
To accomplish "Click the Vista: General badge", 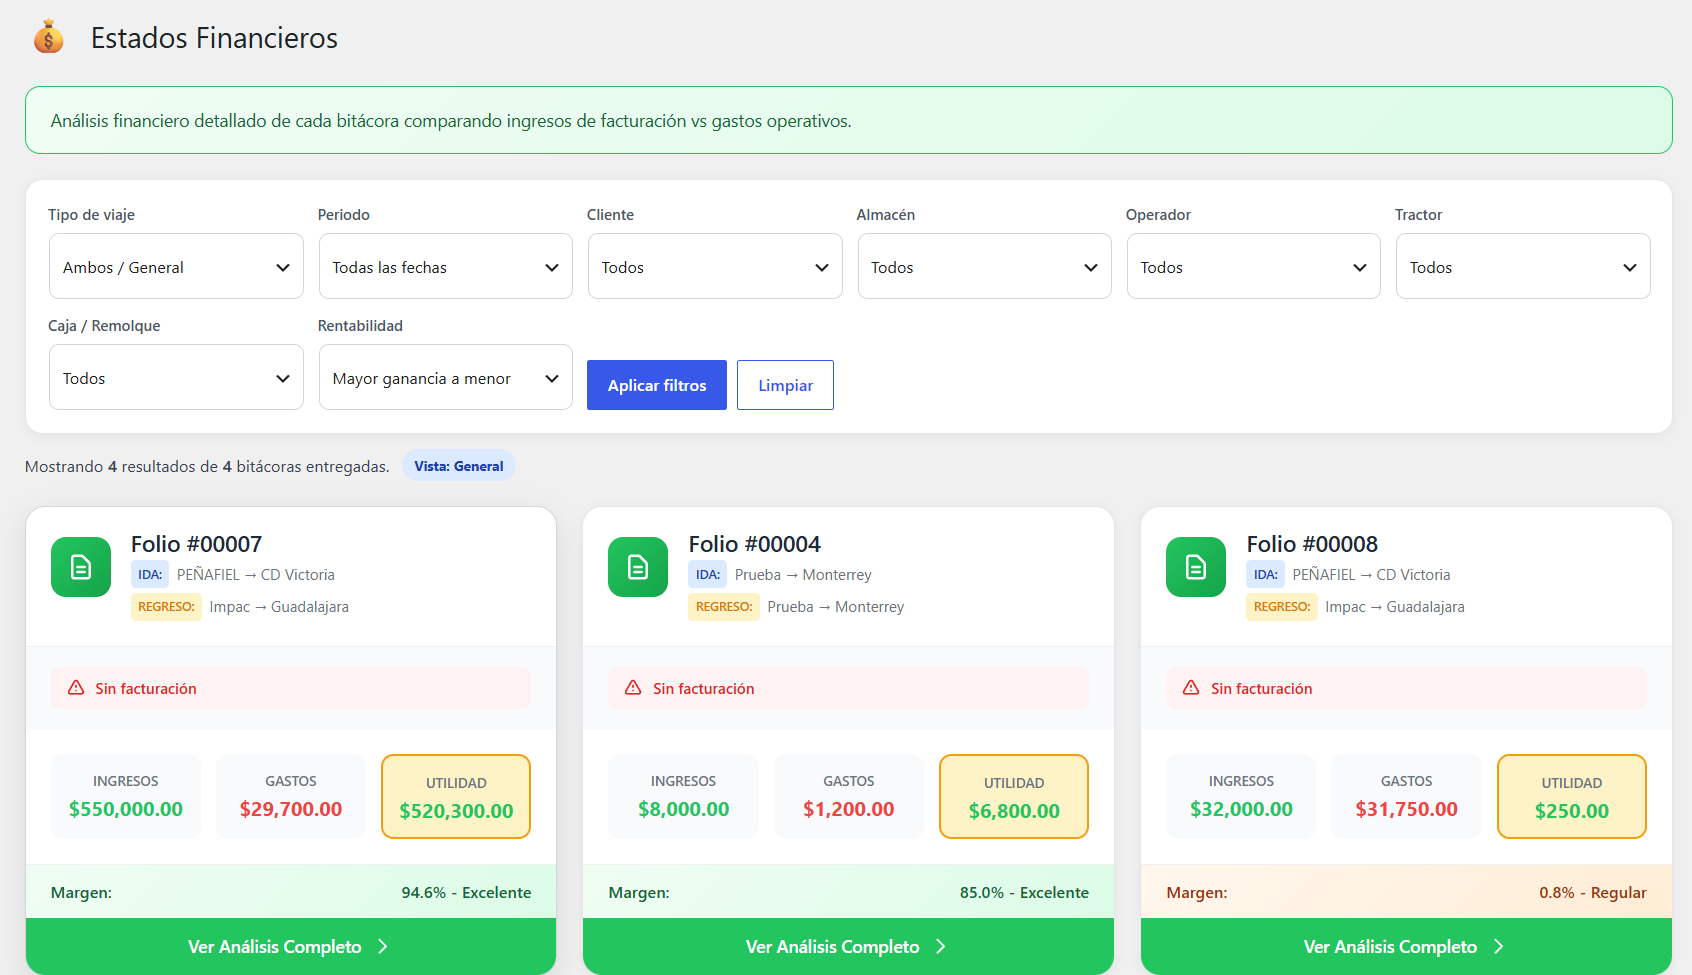I will pyautogui.click(x=459, y=466).
